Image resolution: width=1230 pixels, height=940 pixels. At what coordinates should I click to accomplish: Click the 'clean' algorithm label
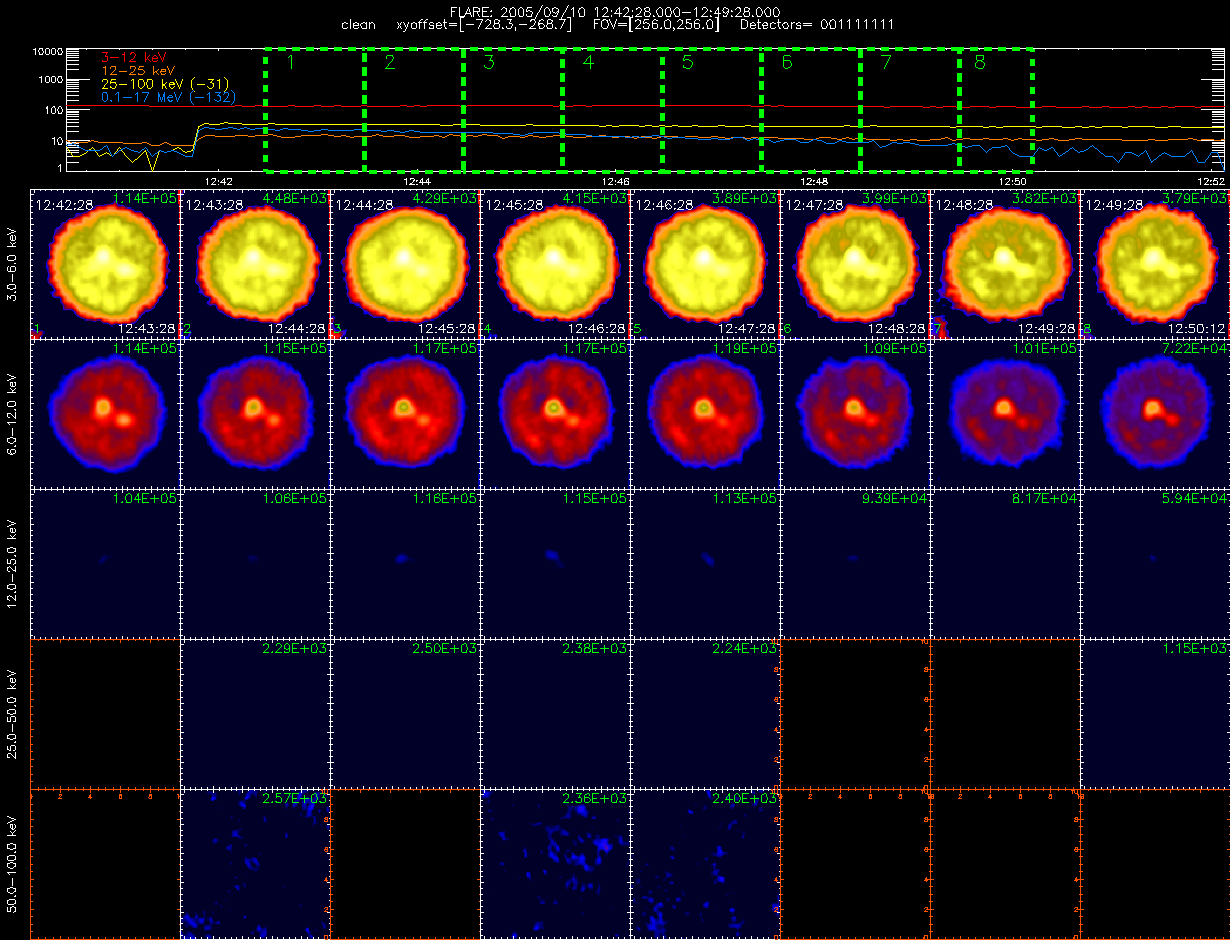pos(358,24)
